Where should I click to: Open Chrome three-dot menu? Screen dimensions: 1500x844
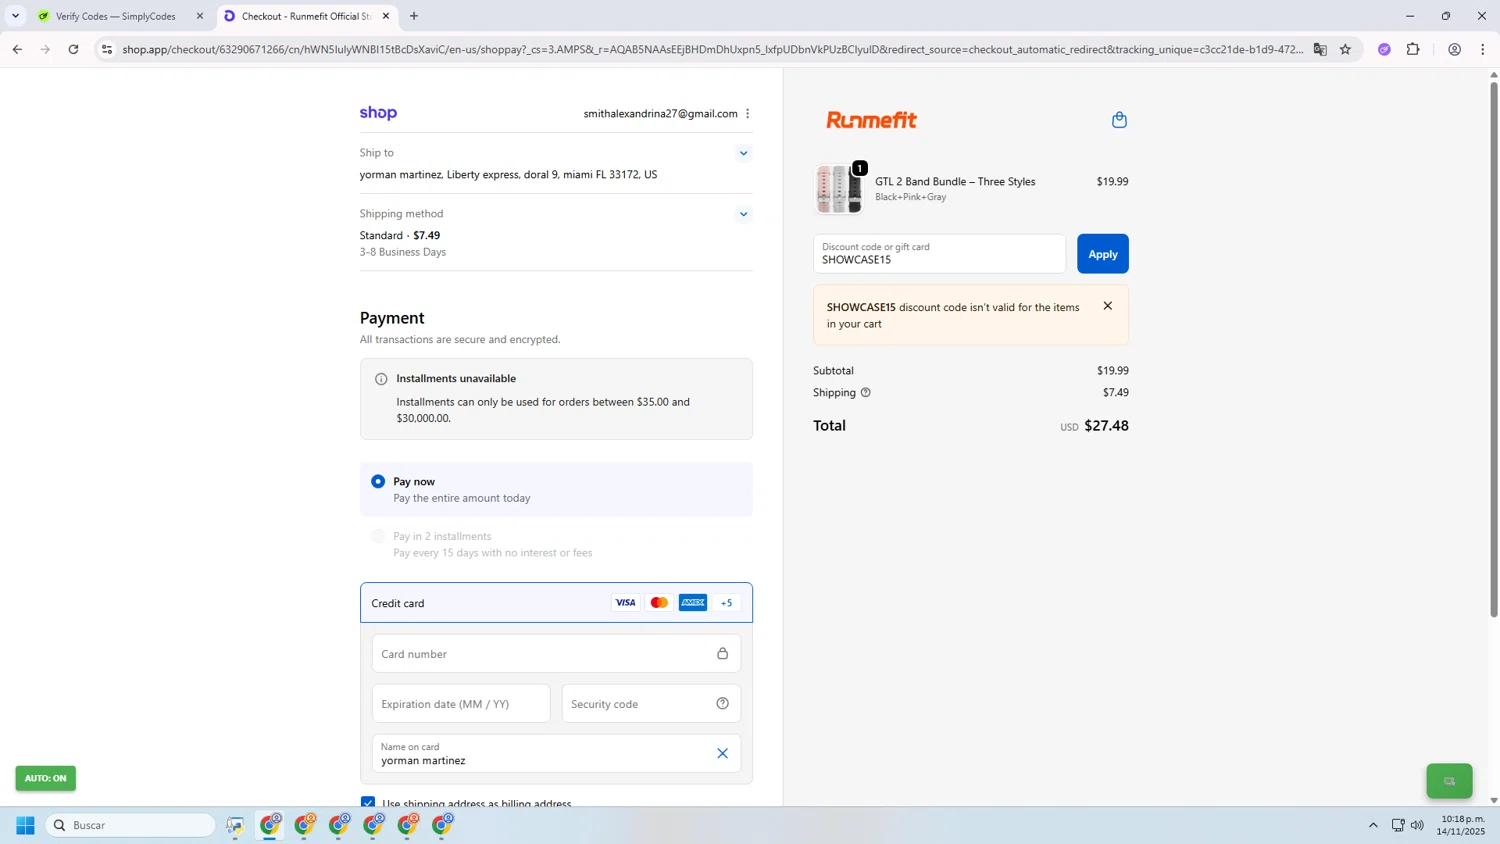pyautogui.click(x=1483, y=49)
